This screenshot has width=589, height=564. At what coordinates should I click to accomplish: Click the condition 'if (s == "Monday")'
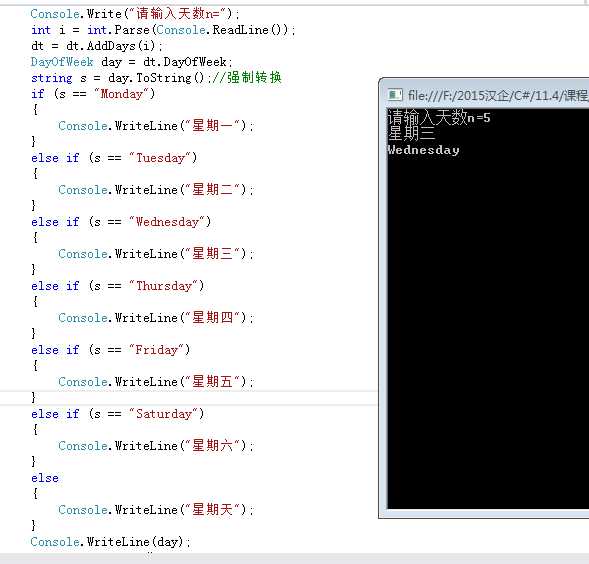click(93, 94)
